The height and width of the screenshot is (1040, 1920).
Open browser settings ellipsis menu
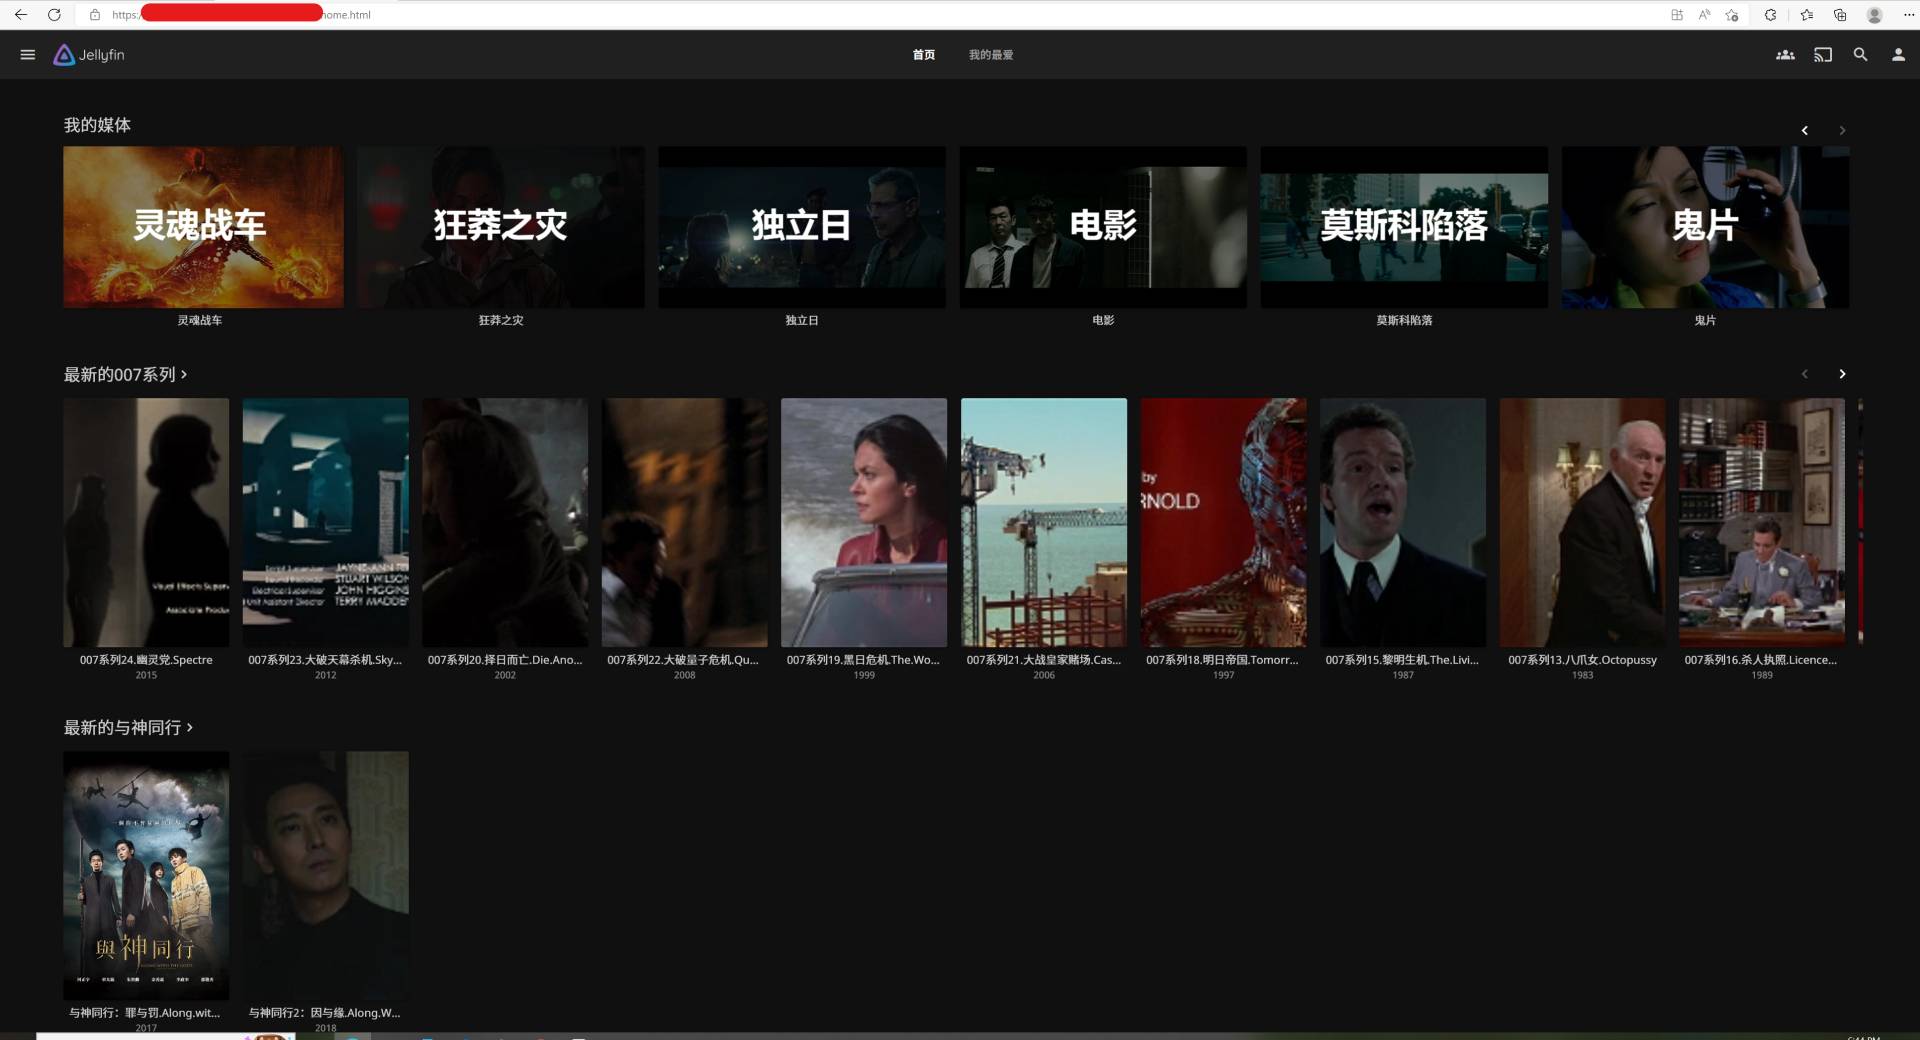click(x=1908, y=15)
